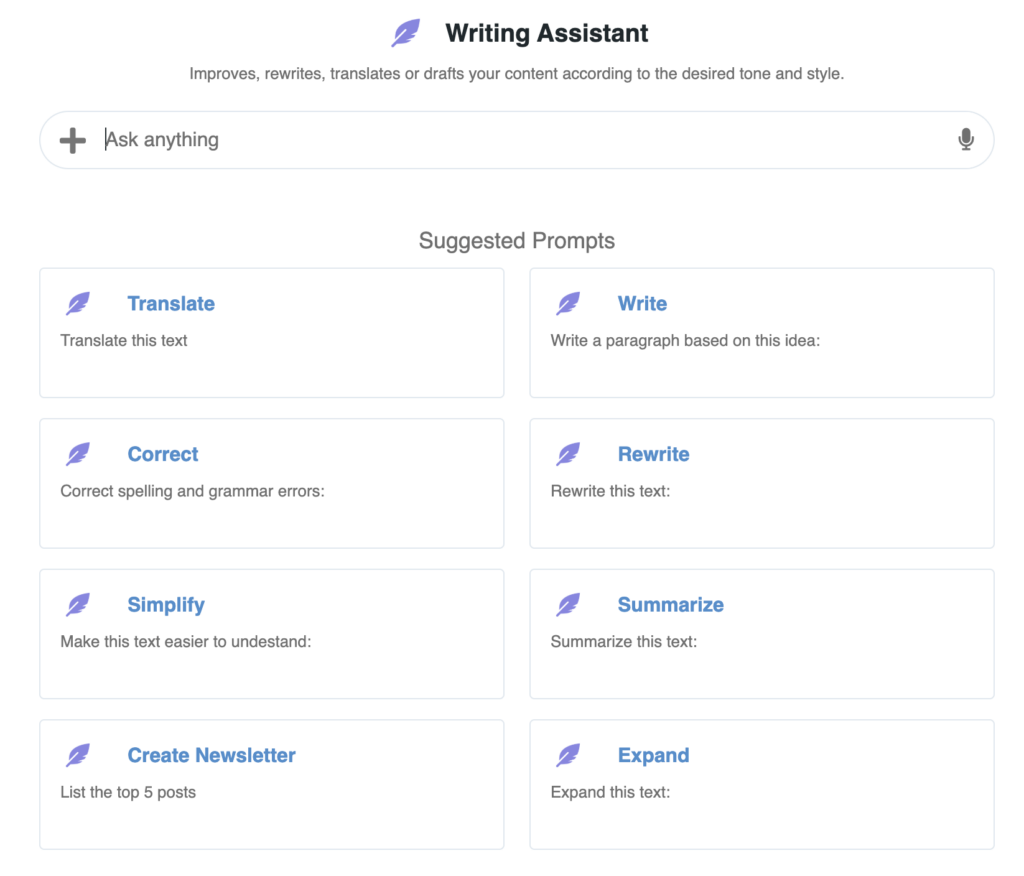Click the Writing Assistant header feather logo

pos(405,34)
